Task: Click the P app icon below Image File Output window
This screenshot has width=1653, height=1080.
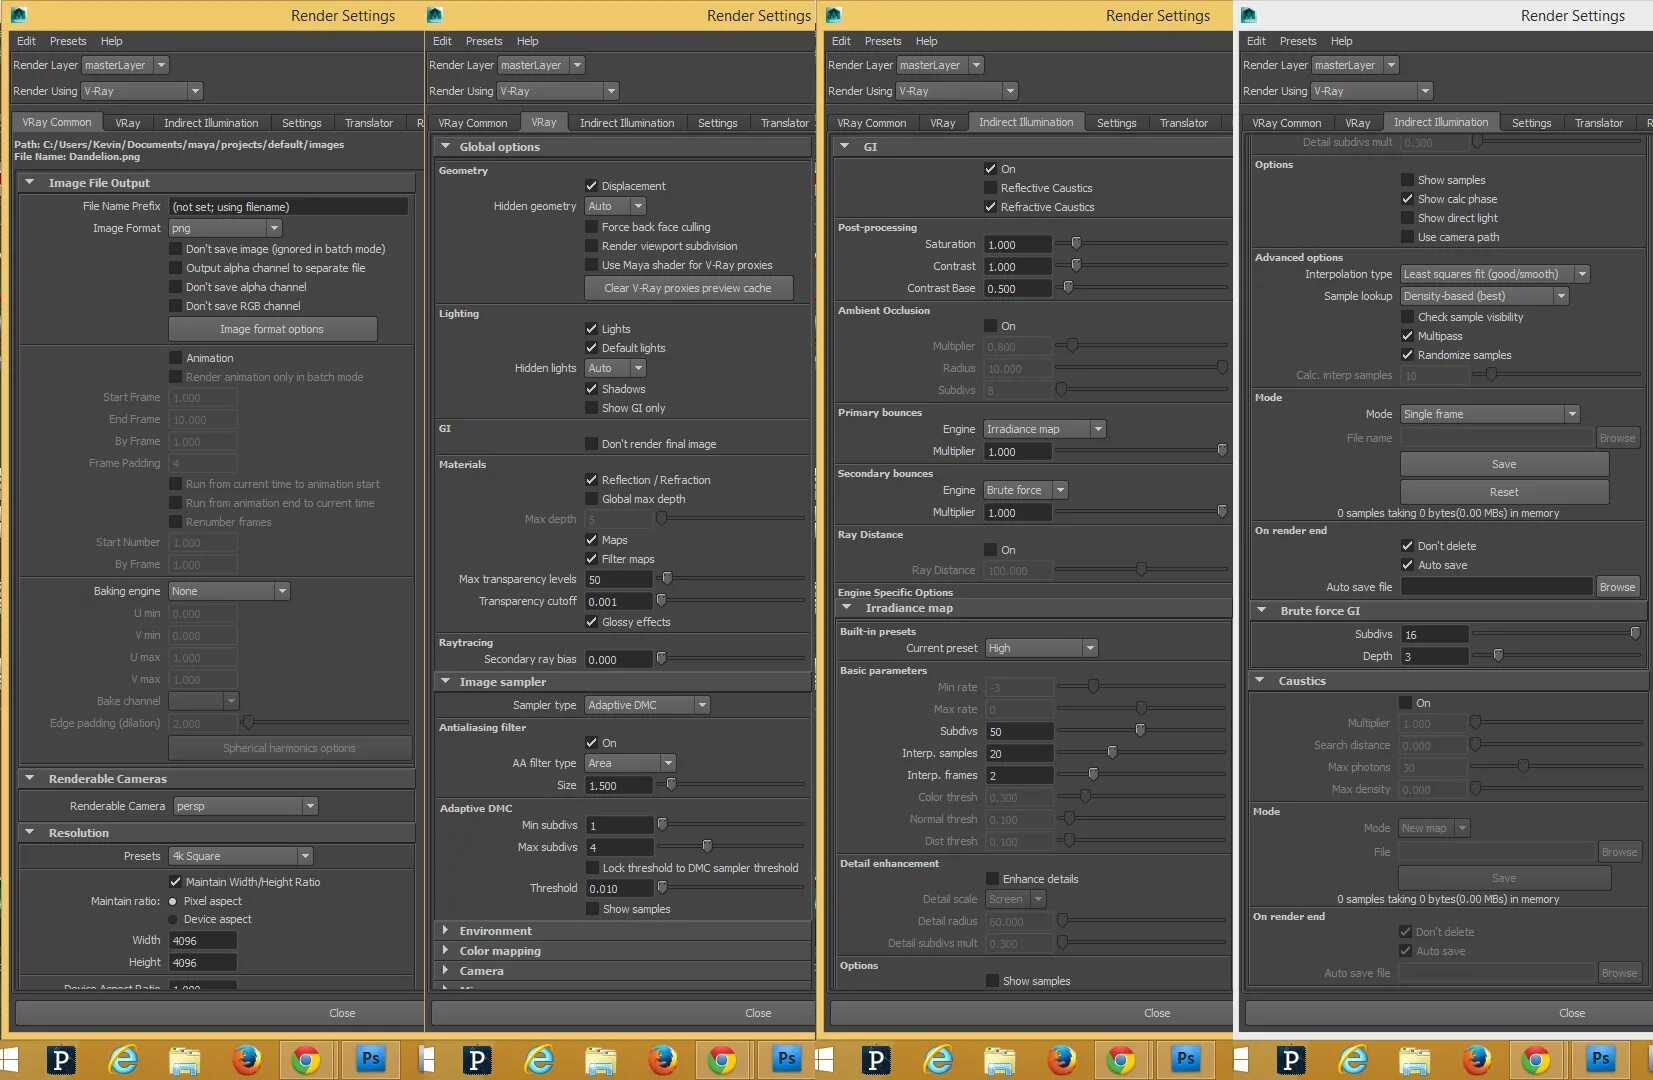Action: tap(61, 1059)
